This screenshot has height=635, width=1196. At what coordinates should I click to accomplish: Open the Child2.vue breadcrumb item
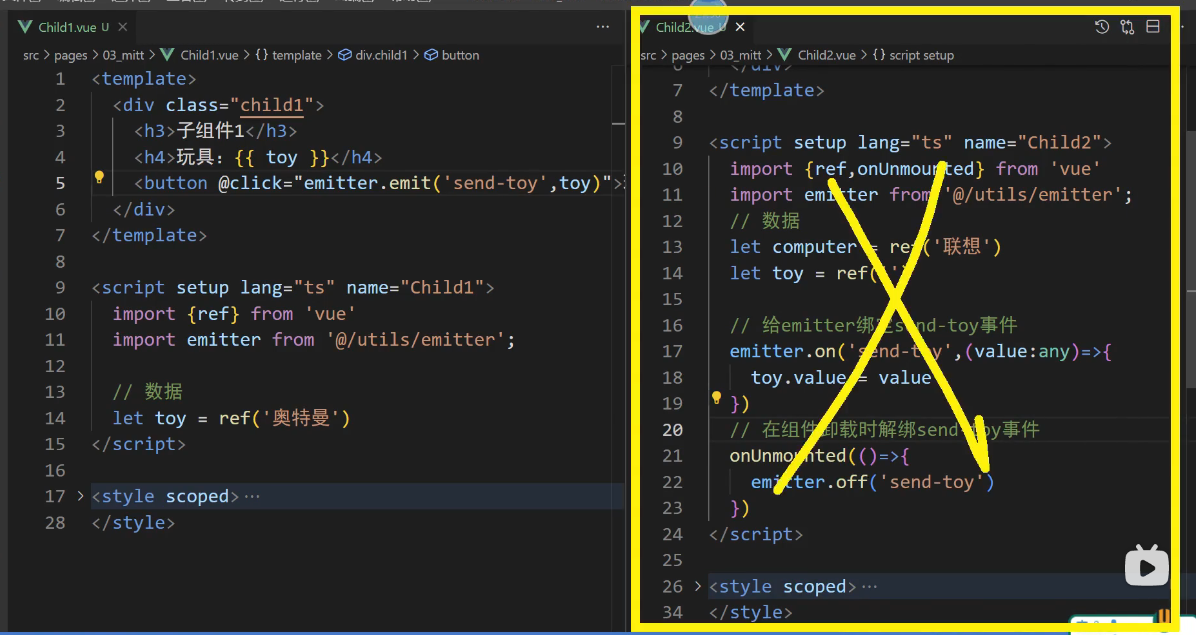pos(827,55)
